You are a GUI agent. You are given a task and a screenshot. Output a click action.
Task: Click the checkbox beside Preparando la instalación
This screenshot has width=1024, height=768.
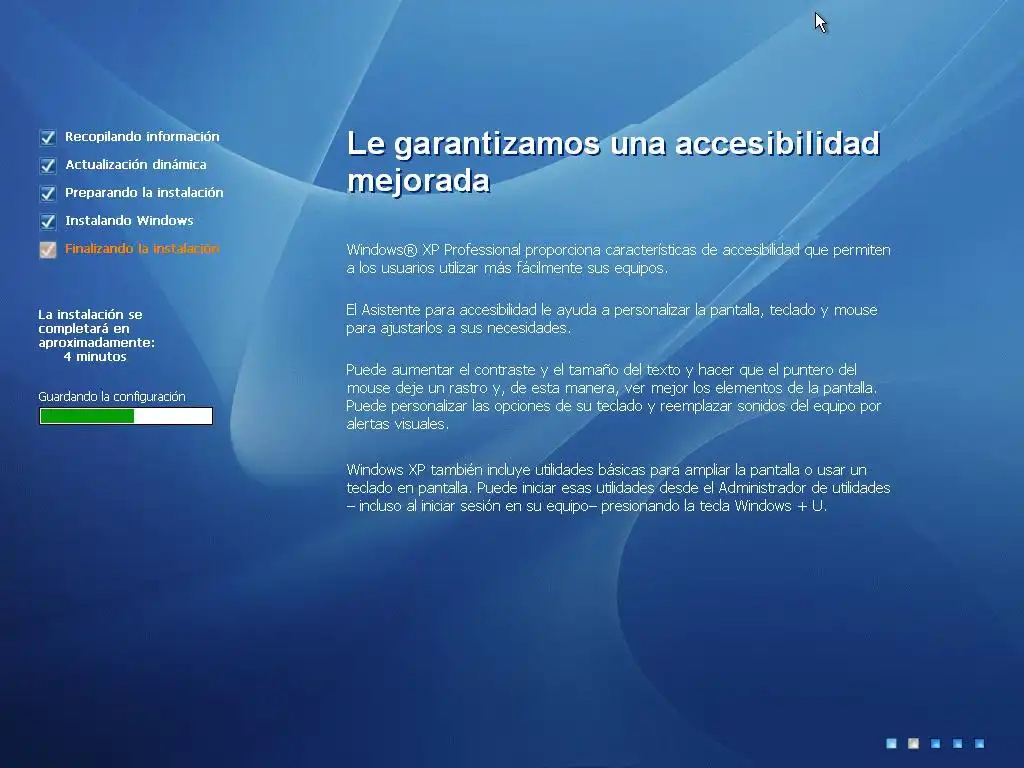[x=48, y=193]
